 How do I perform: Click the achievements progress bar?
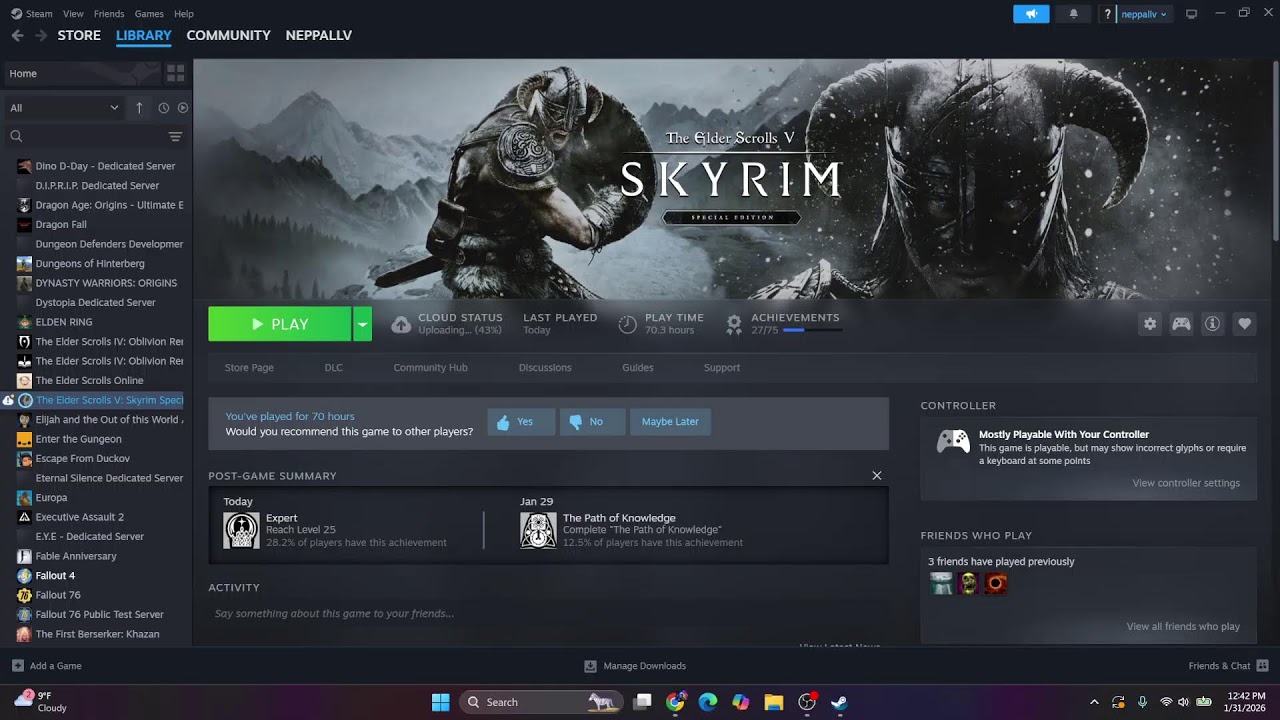click(x=812, y=330)
